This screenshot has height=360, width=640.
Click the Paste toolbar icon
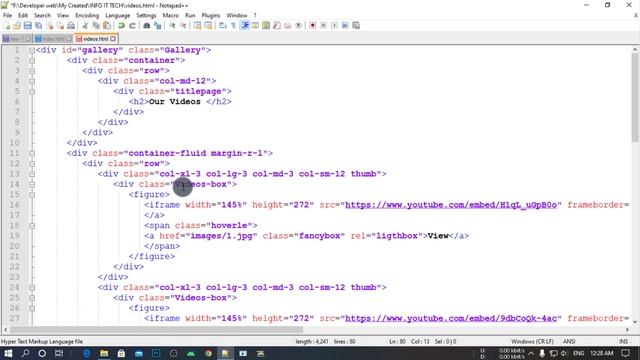pos(107,25)
